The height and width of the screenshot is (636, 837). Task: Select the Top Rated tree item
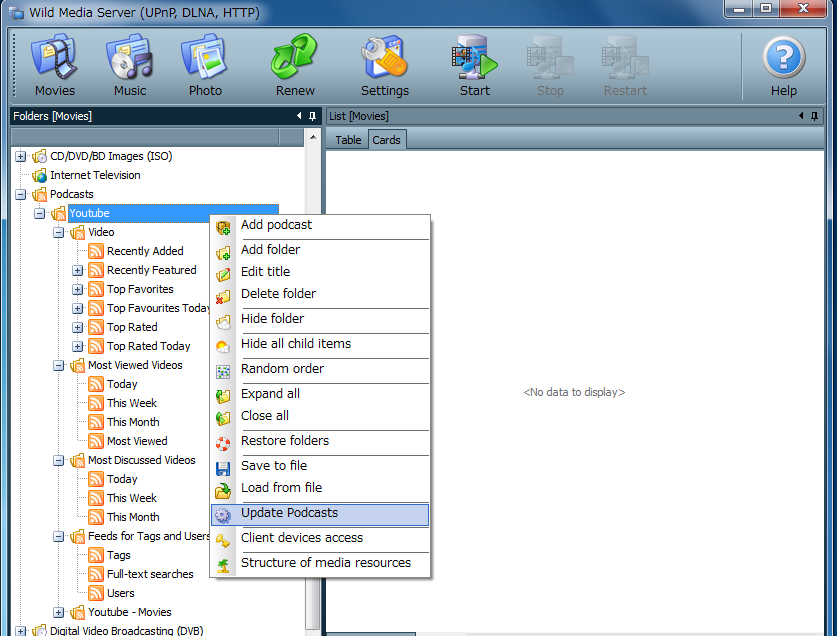[x=132, y=327]
